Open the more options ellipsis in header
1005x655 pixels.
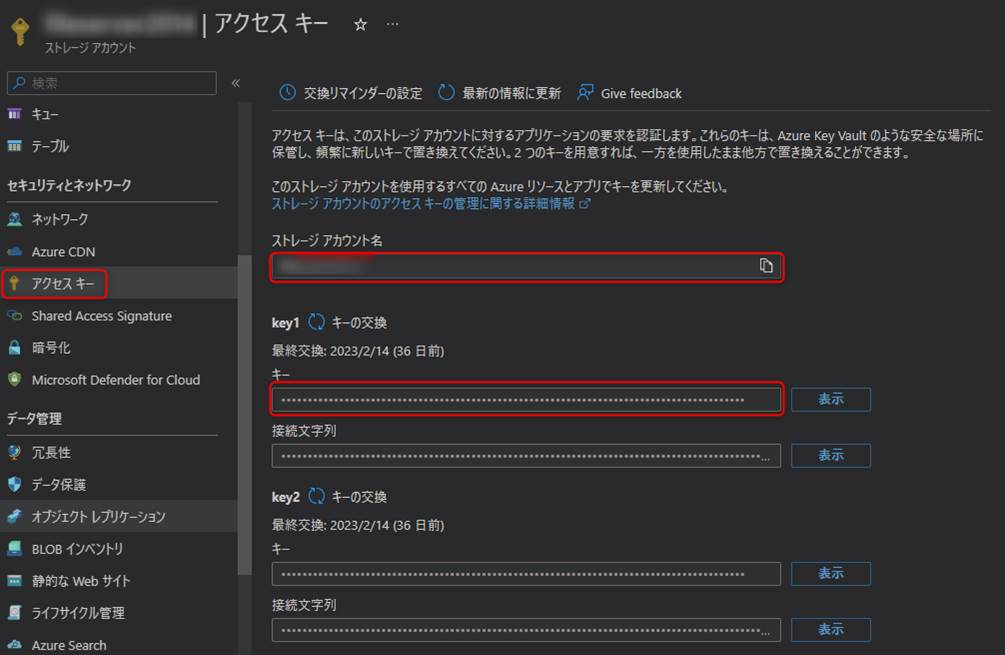(392, 25)
